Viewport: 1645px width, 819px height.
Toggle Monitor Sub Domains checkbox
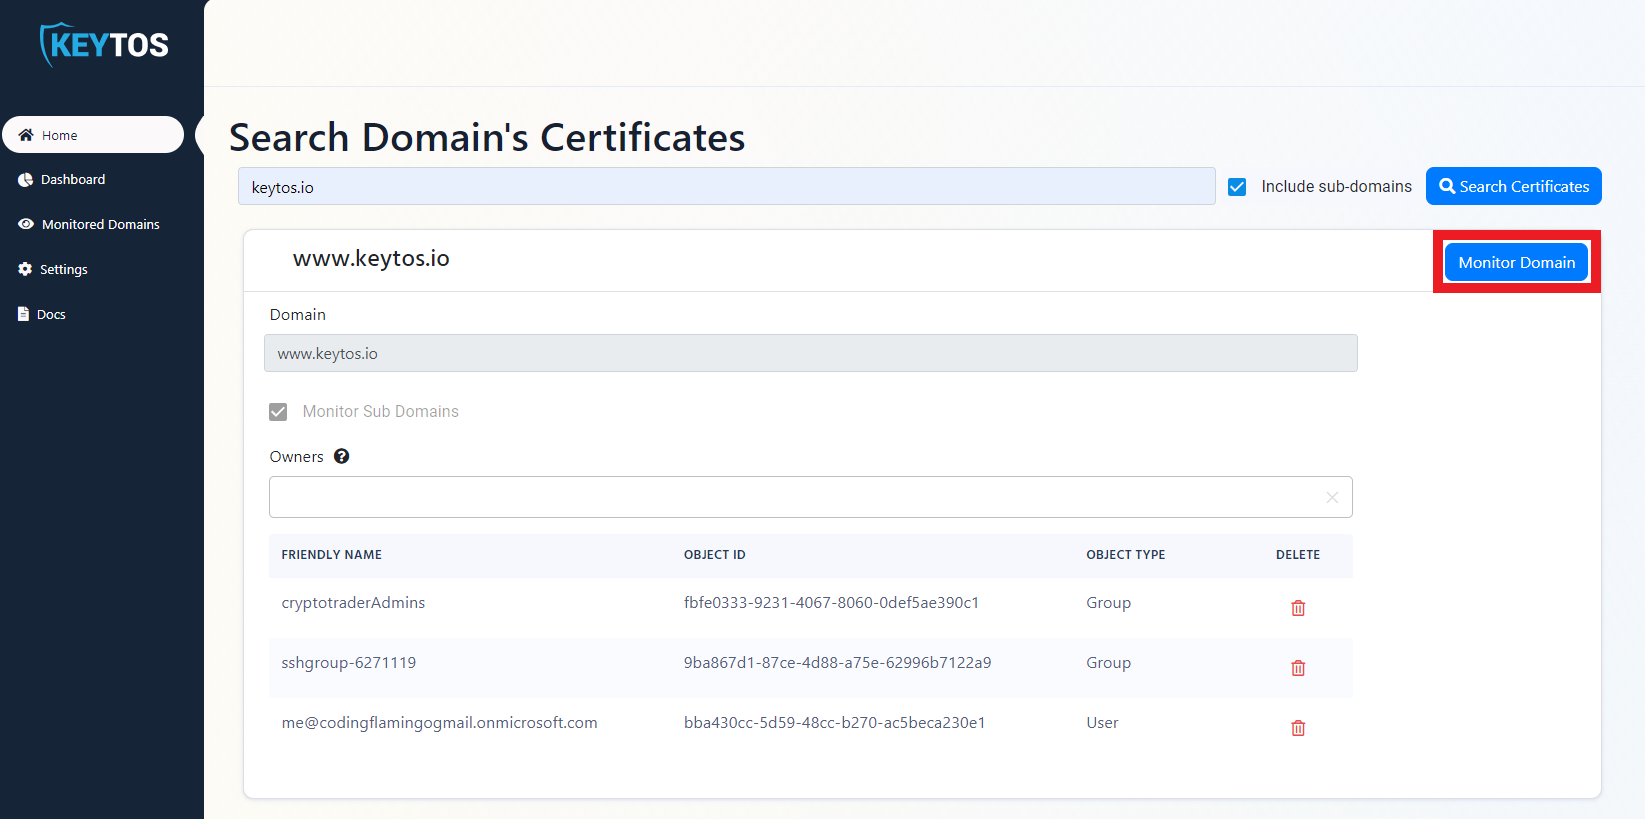[x=278, y=412]
